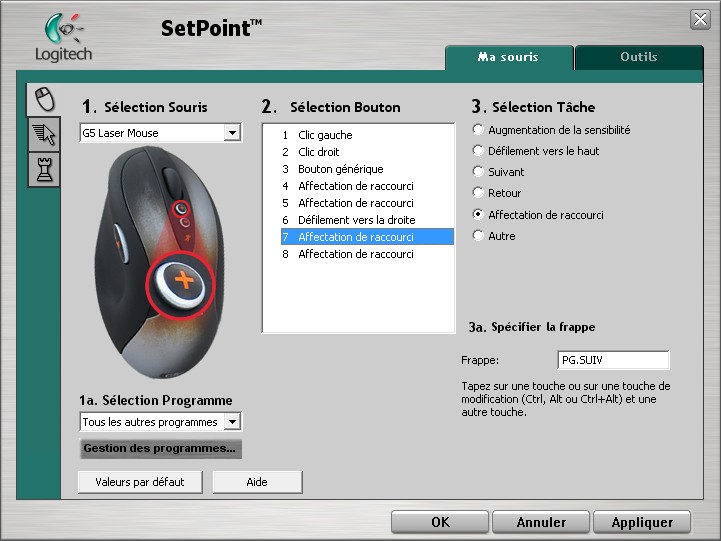Open the pointer movement settings icon
The image size is (721, 541).
(44, 135)
